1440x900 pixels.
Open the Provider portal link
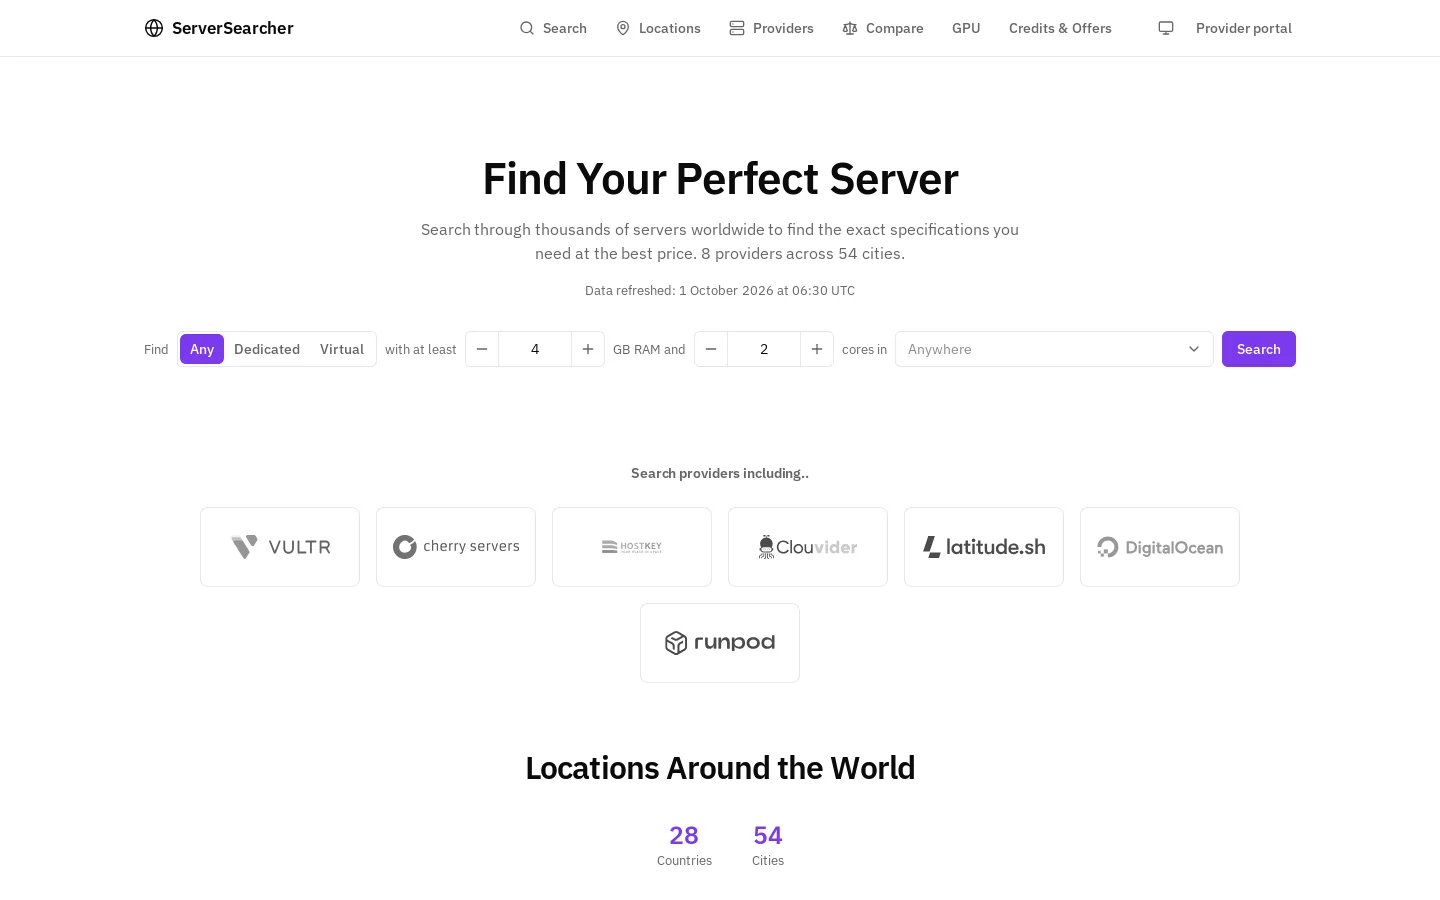click(x=1225, y=28)
